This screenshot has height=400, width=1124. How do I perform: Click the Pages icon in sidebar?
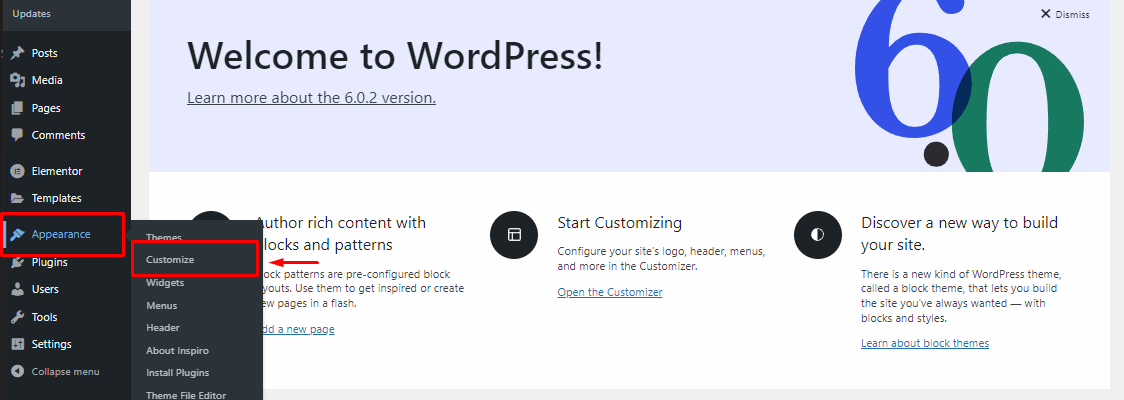coord(17,108)
